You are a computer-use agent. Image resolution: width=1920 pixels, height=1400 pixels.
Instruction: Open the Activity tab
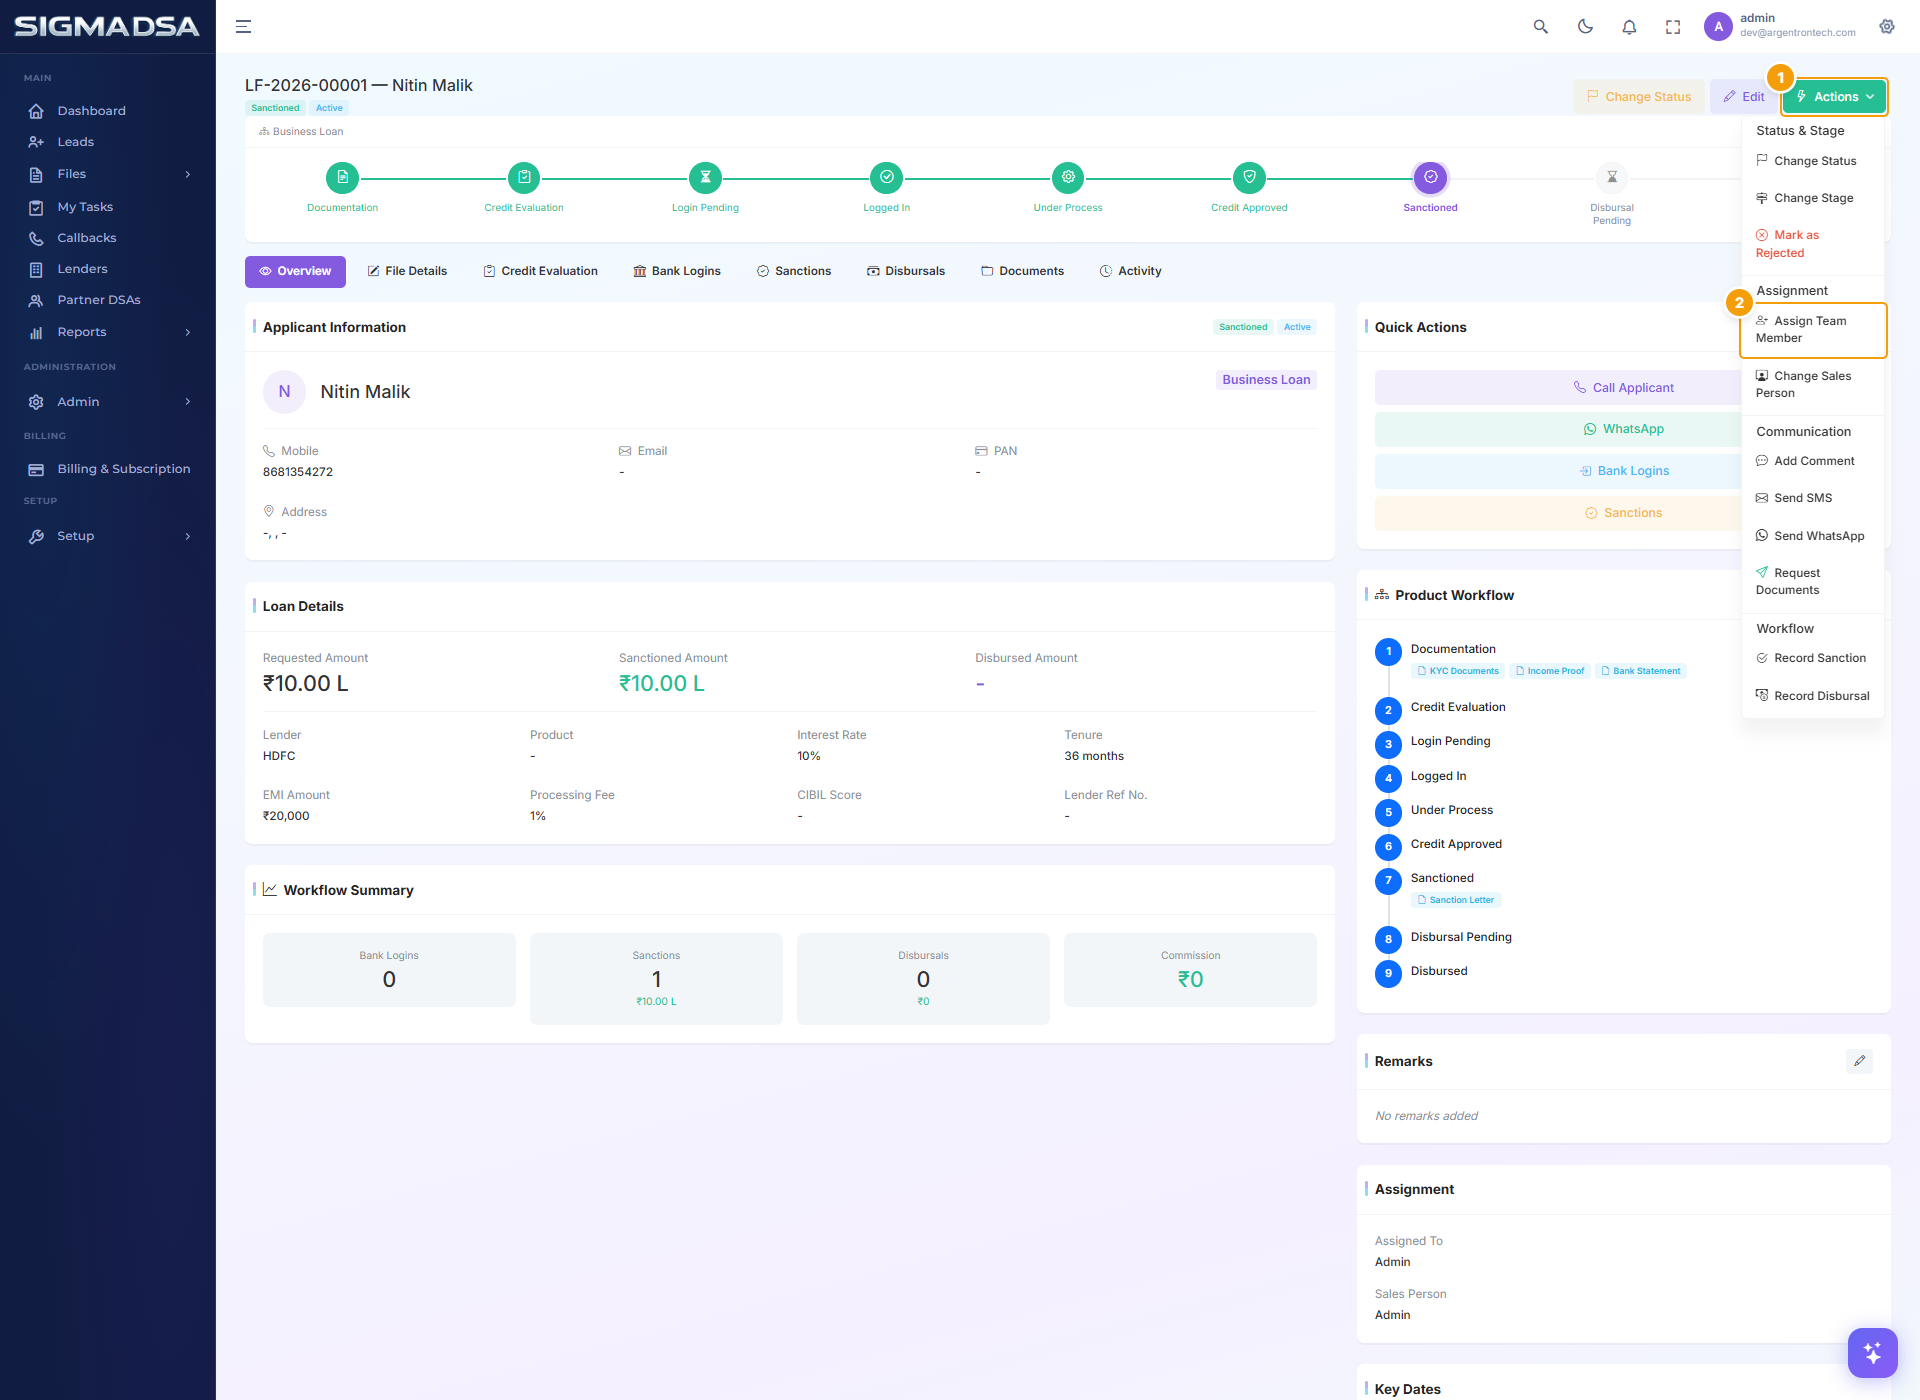click(x=1130, y=272)
